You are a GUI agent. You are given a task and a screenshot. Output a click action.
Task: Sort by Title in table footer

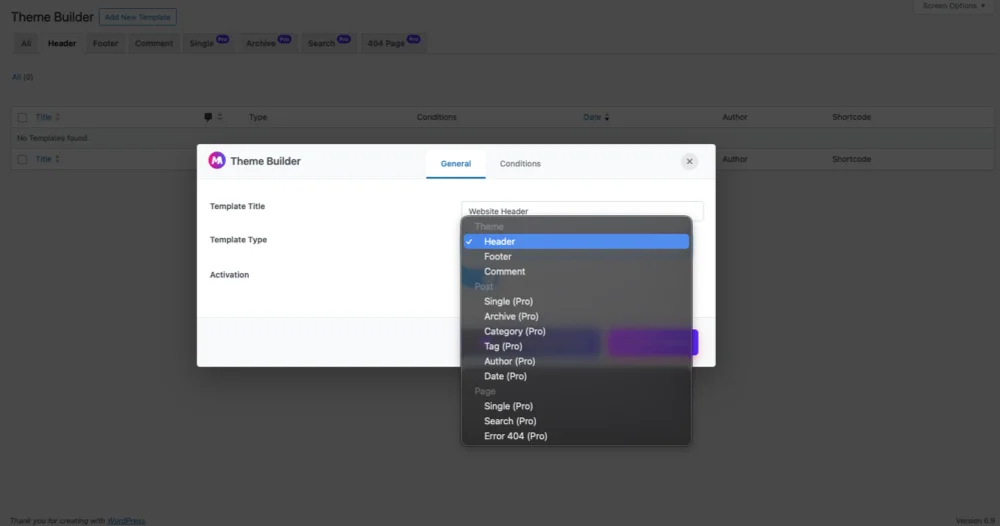point(47,159)
